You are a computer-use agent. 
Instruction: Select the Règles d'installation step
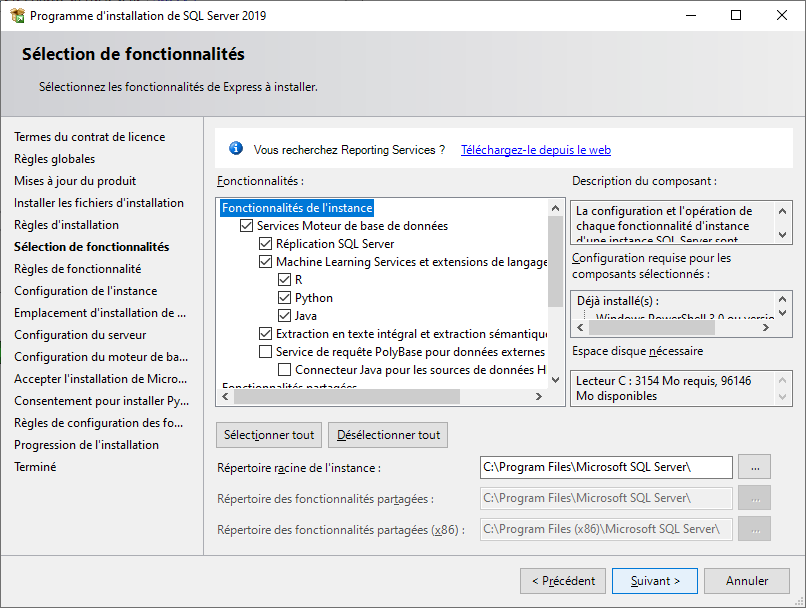point(66,225)
